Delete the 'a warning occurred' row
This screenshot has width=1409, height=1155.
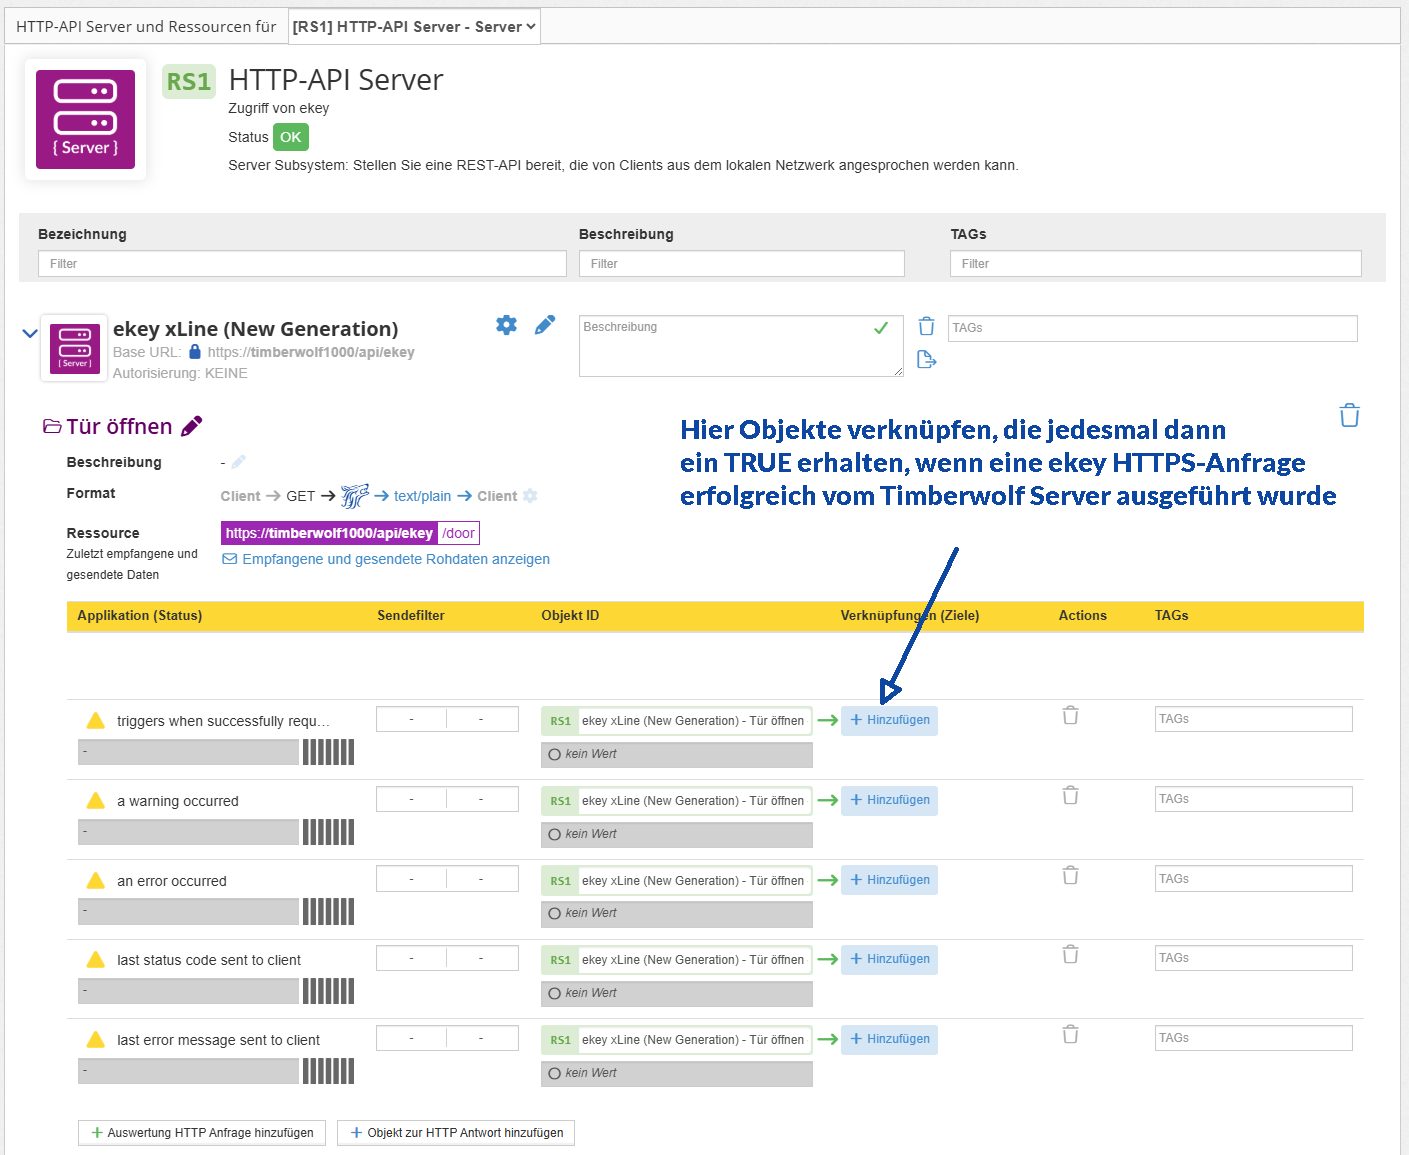tap(1070, 795)
